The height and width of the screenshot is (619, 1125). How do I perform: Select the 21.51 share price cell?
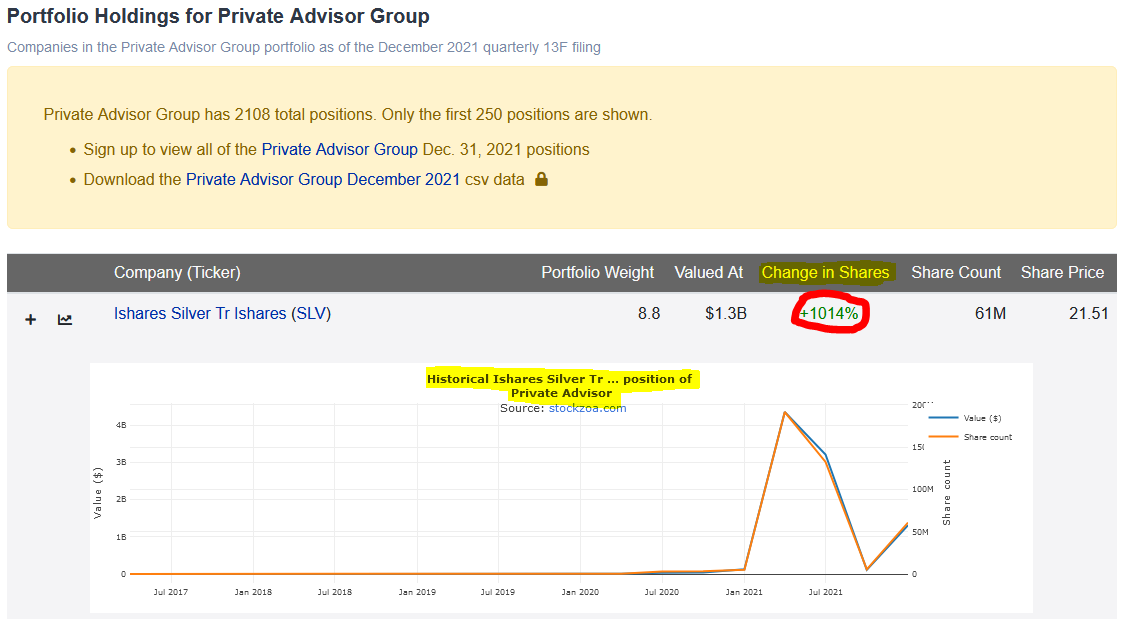(1089, 313)
